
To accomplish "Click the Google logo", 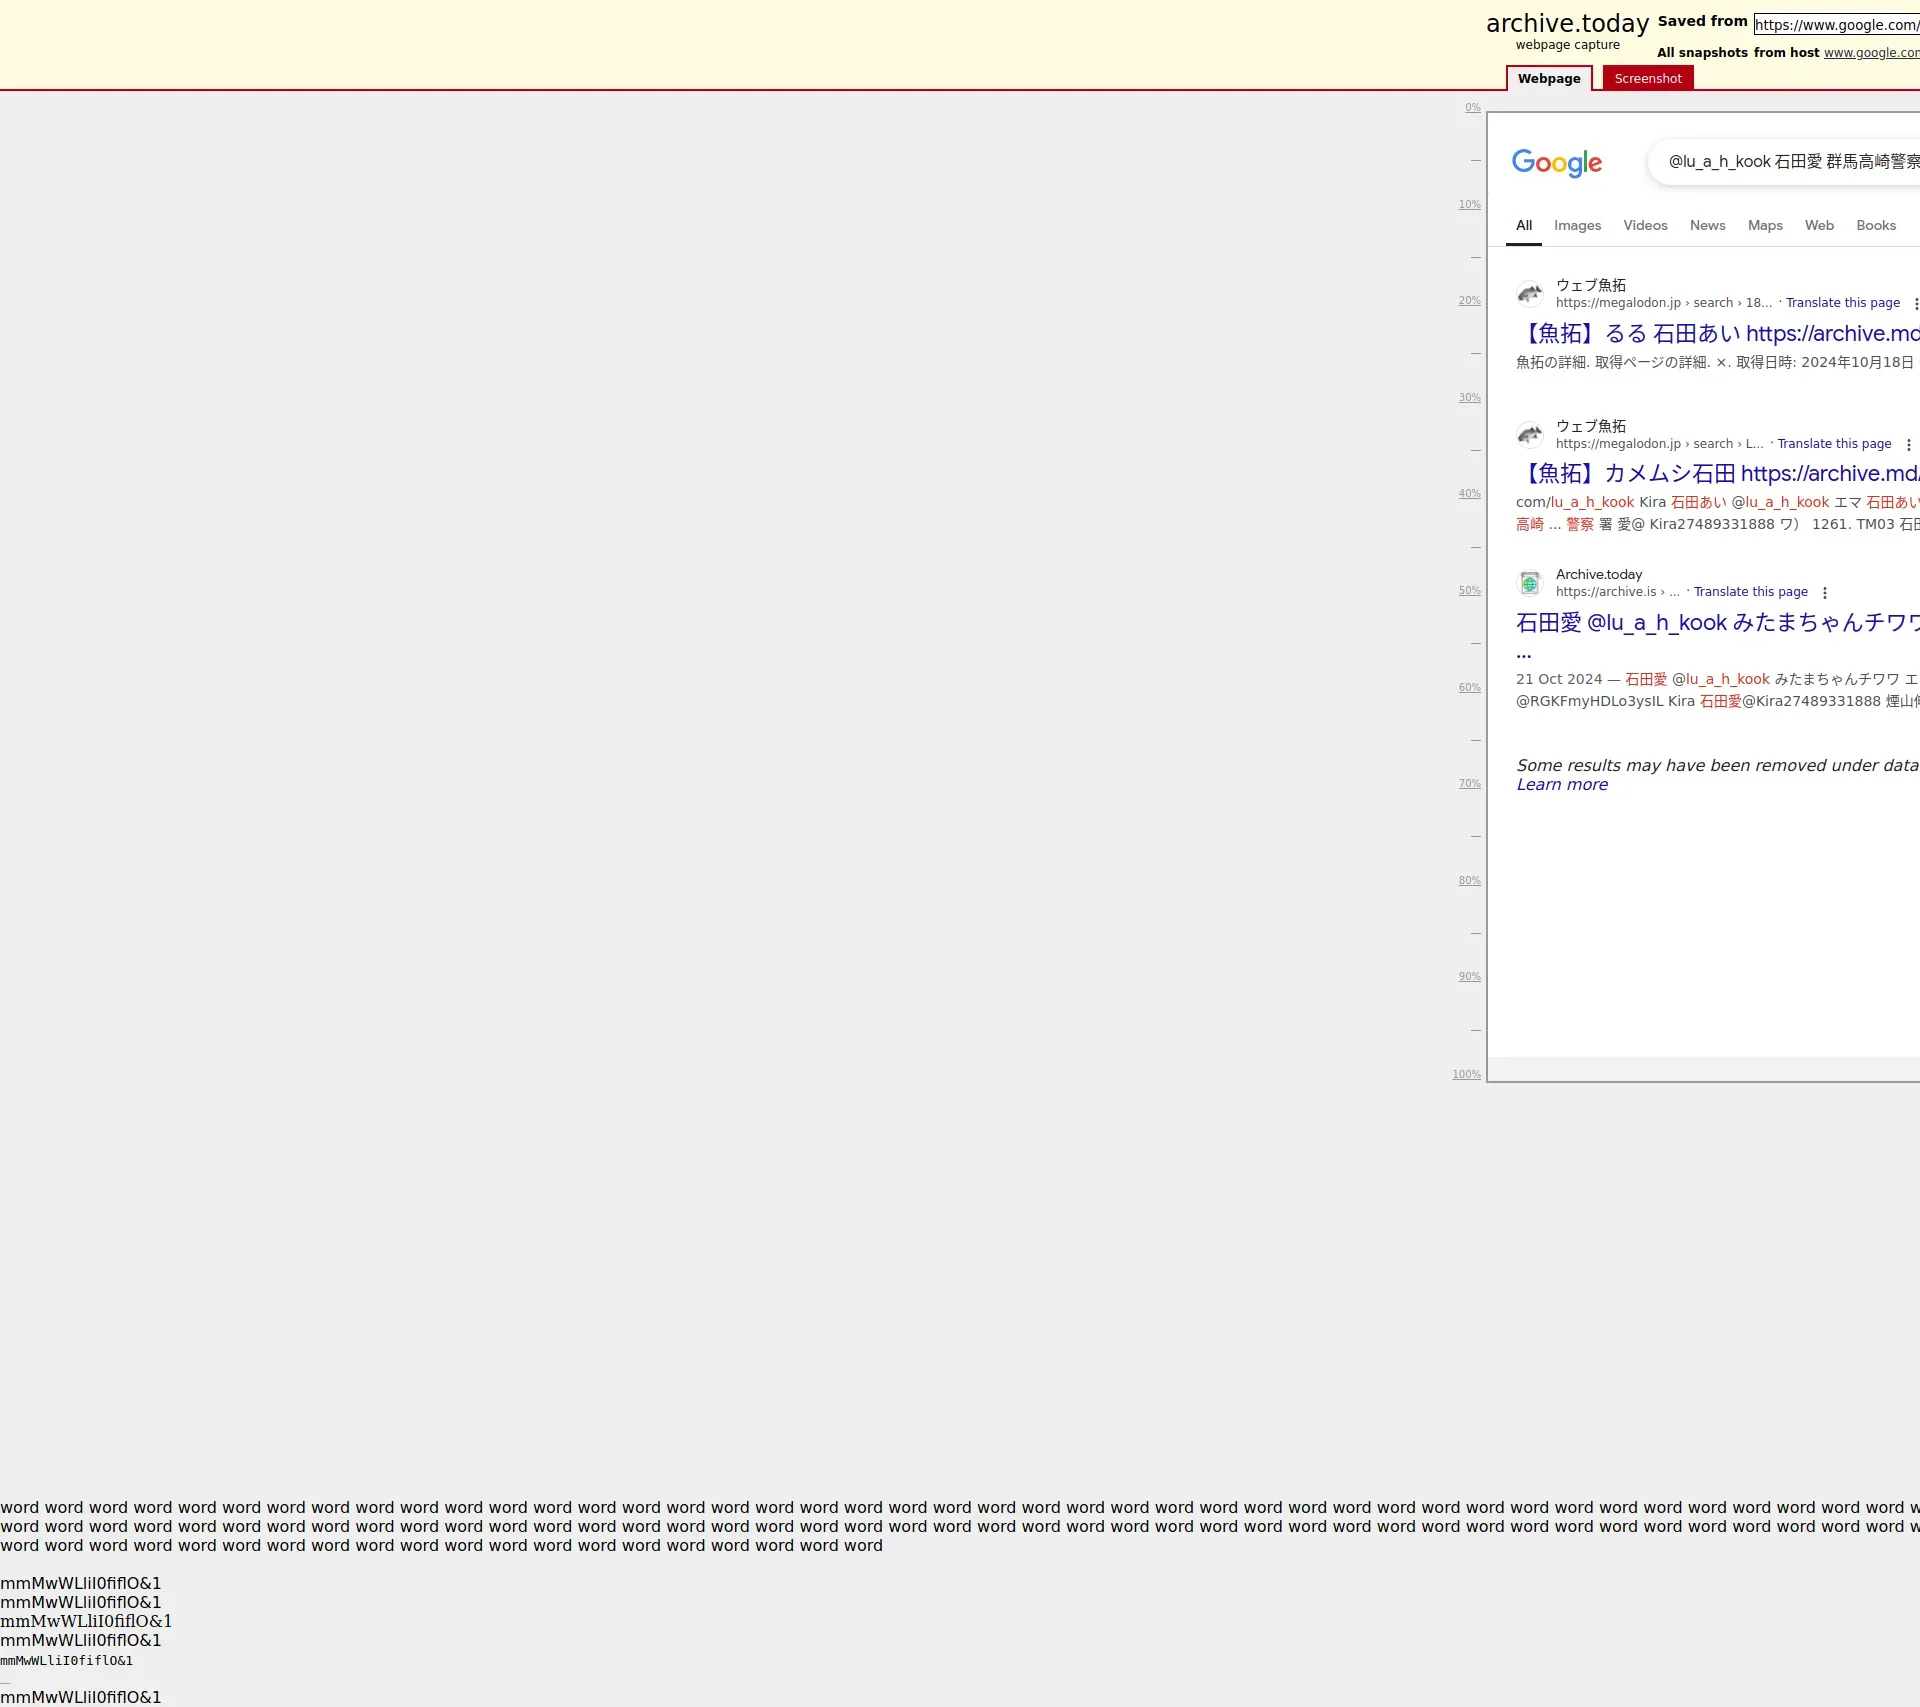I will click(1556, 163).
